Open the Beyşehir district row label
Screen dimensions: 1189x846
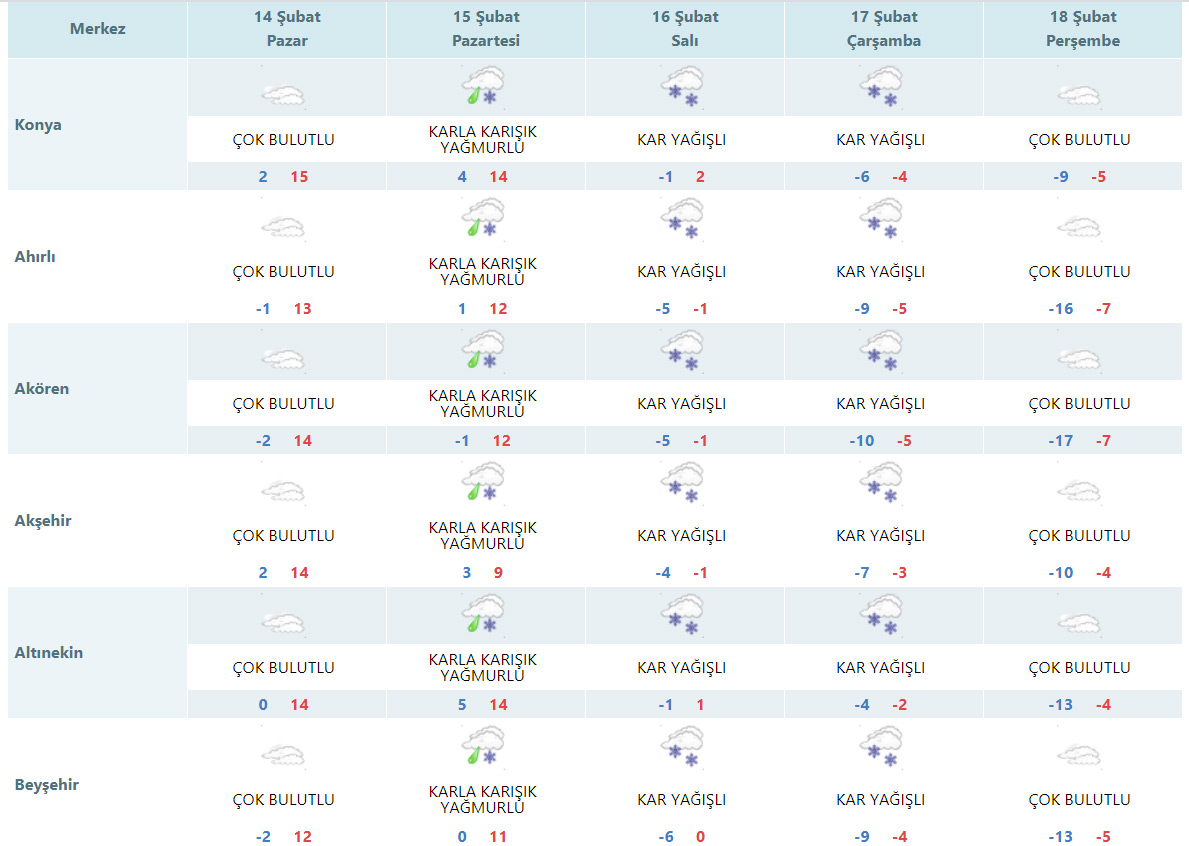[x=47, y=784]
